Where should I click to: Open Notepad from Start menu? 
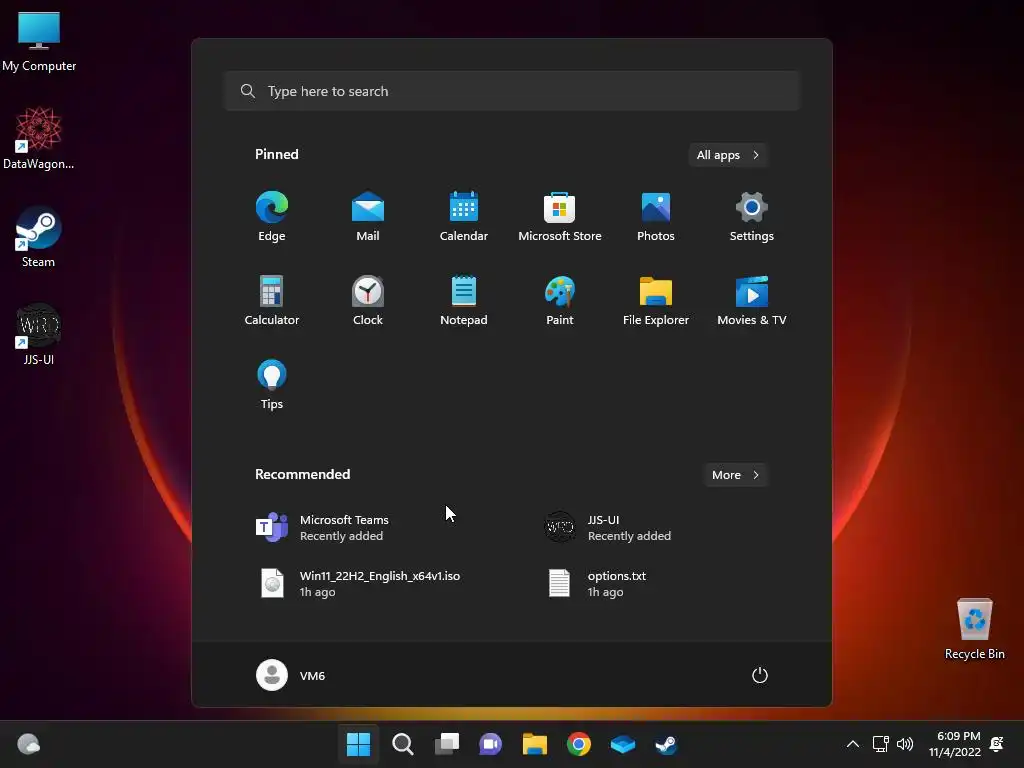[464, 300]
